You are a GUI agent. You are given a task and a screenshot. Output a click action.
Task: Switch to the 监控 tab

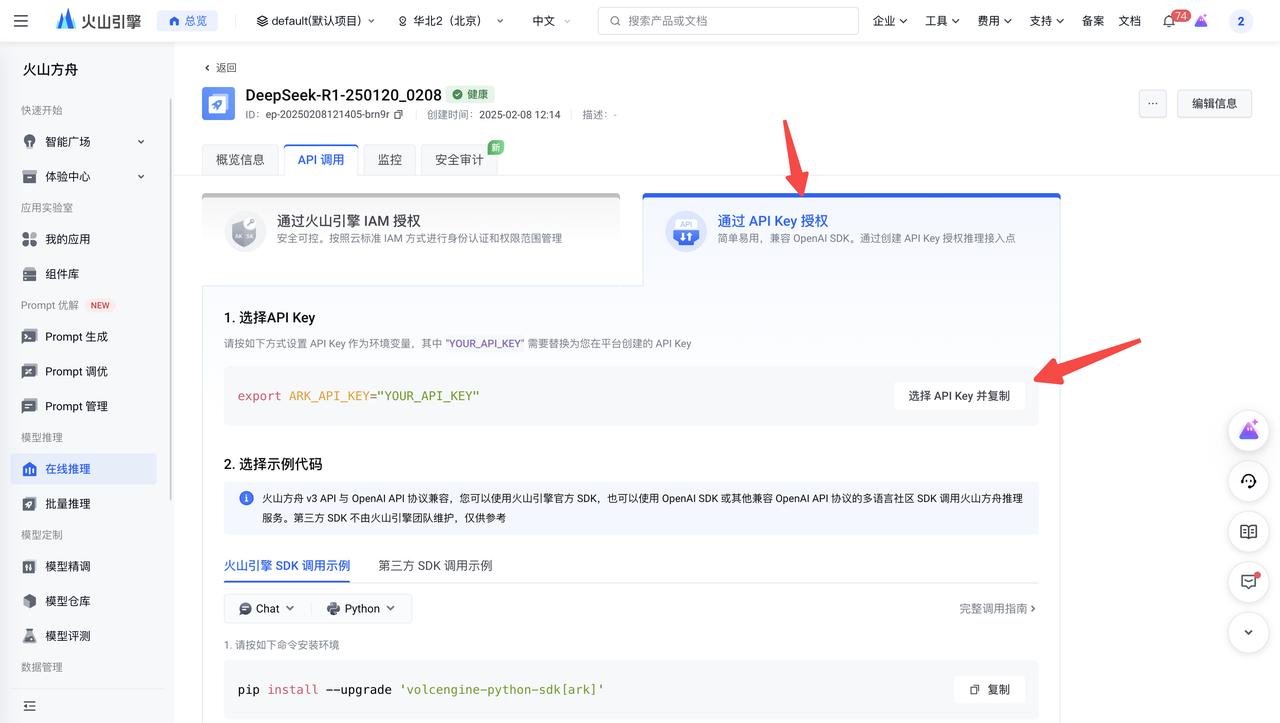(x=389, y=160)
